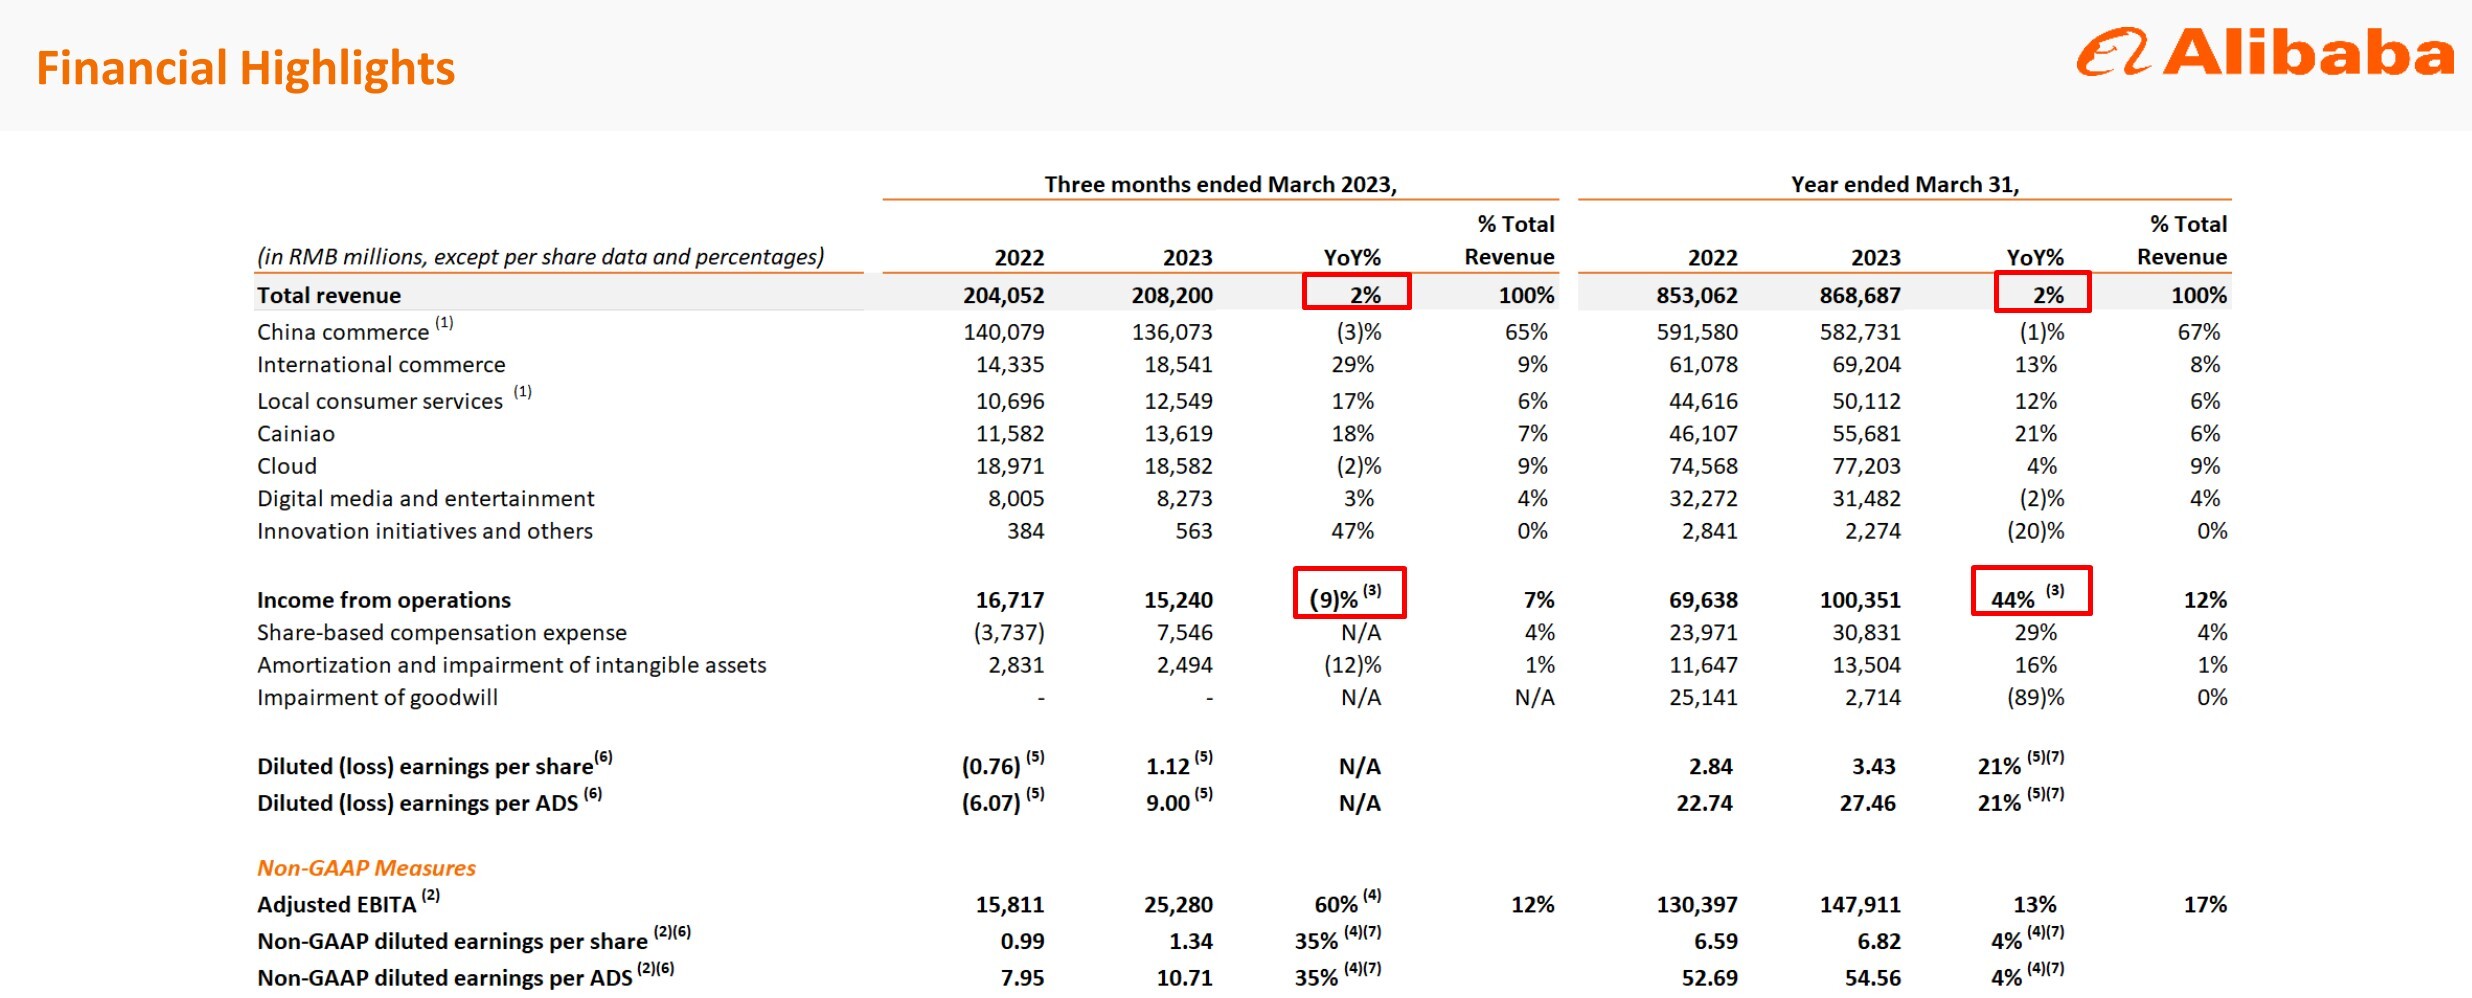Select Diluted (loss) earnings per share label
Image resolution: width=2472 pixels, height=998 pixels.
coord(425,767)
